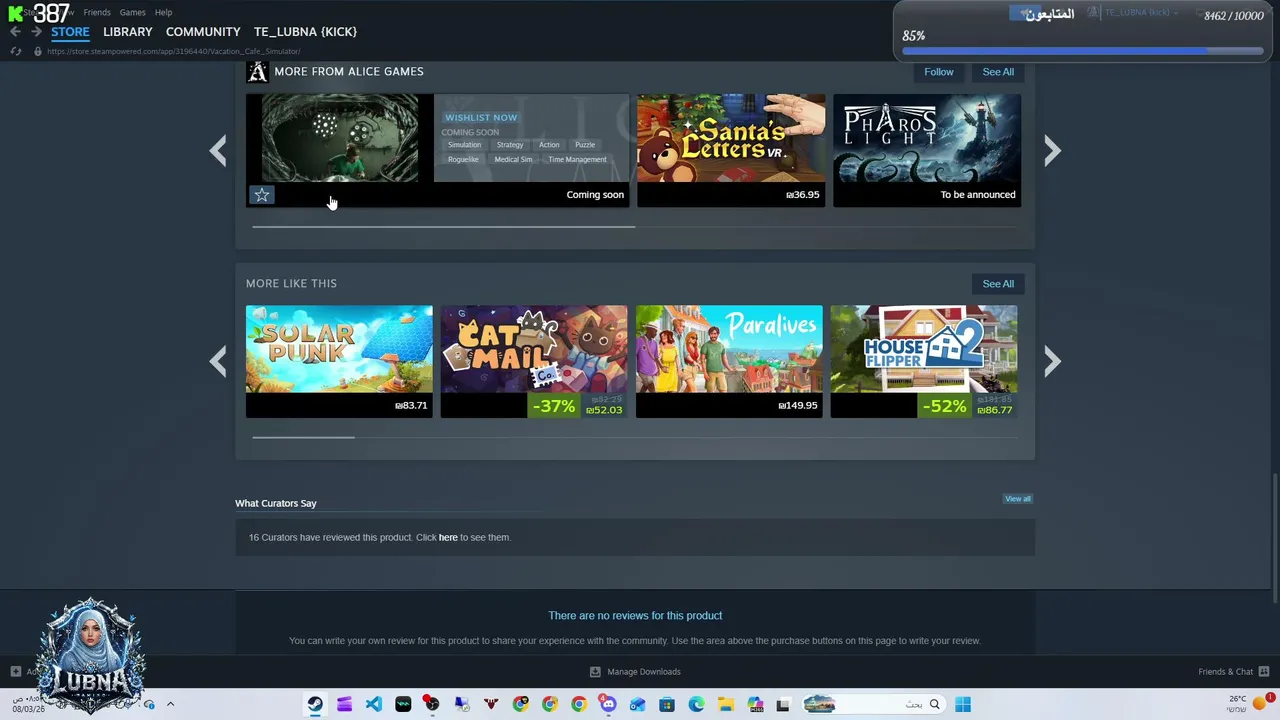The width and height of the screenshot is (1280, 720).
Task: Click the Alice Games developer logo
Action: click(x=257, y=72)
